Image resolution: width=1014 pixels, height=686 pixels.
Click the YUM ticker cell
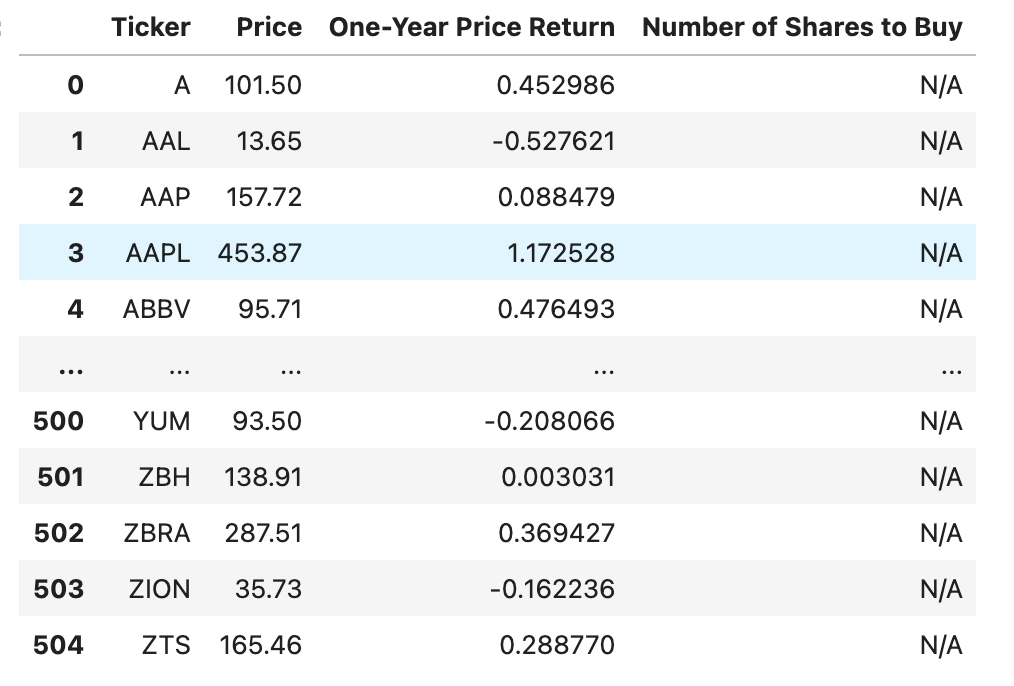click(165, 421)
